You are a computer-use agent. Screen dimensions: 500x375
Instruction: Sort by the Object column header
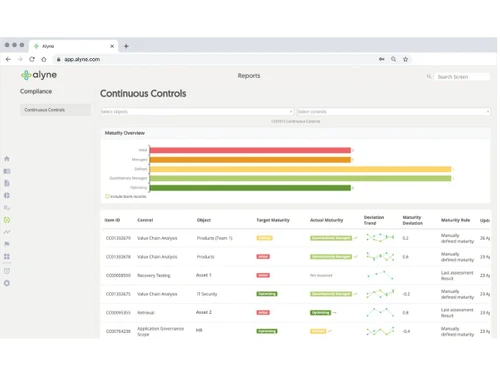click(204, 220)
